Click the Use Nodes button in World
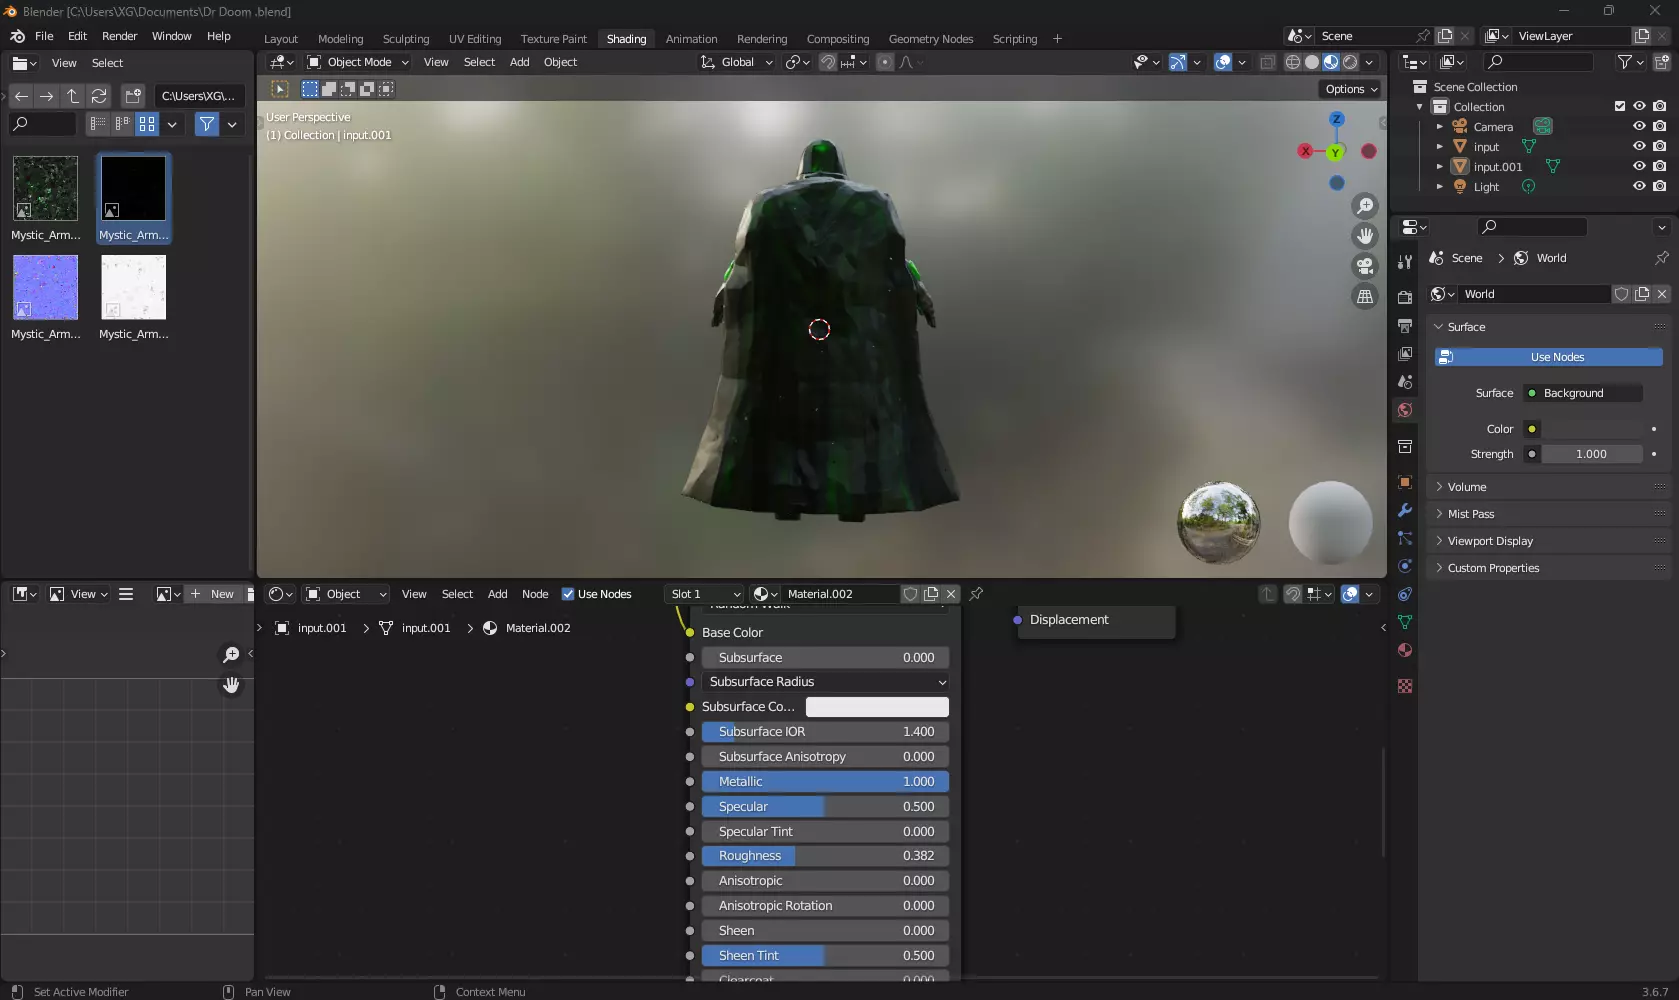 [1548, 357]
